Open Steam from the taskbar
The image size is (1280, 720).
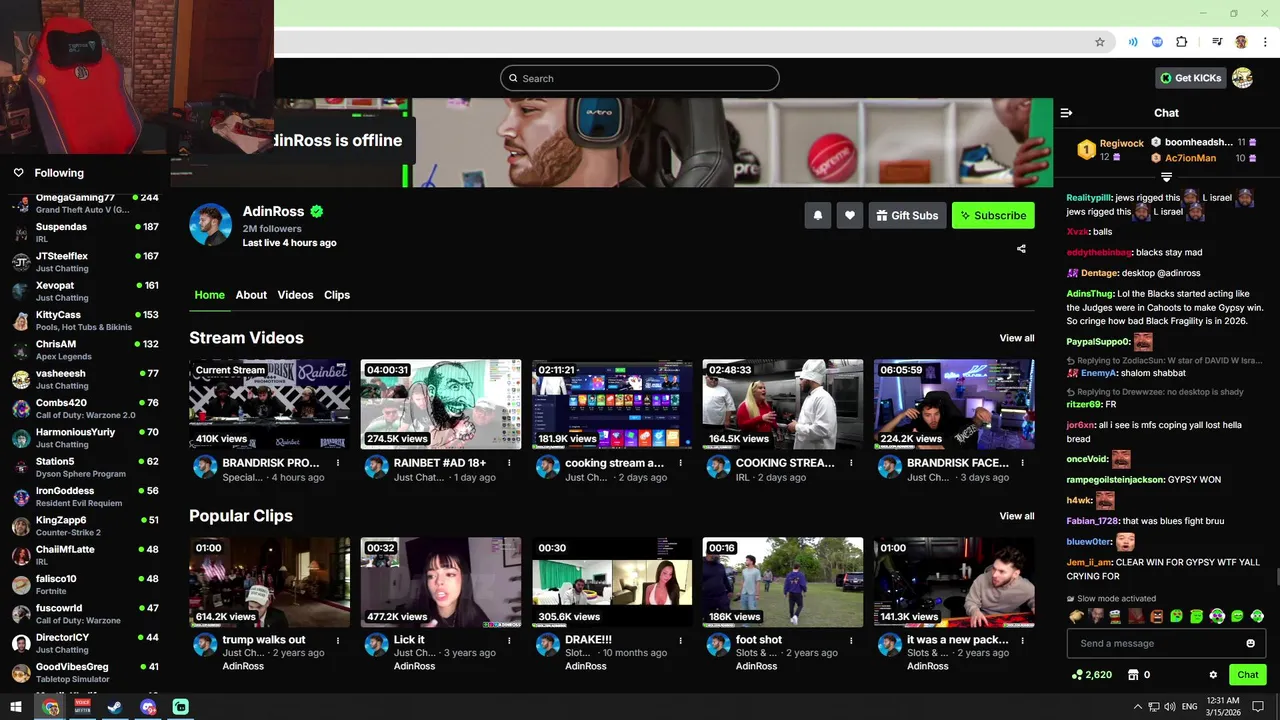pyautogui.click(x=115, y=707)
